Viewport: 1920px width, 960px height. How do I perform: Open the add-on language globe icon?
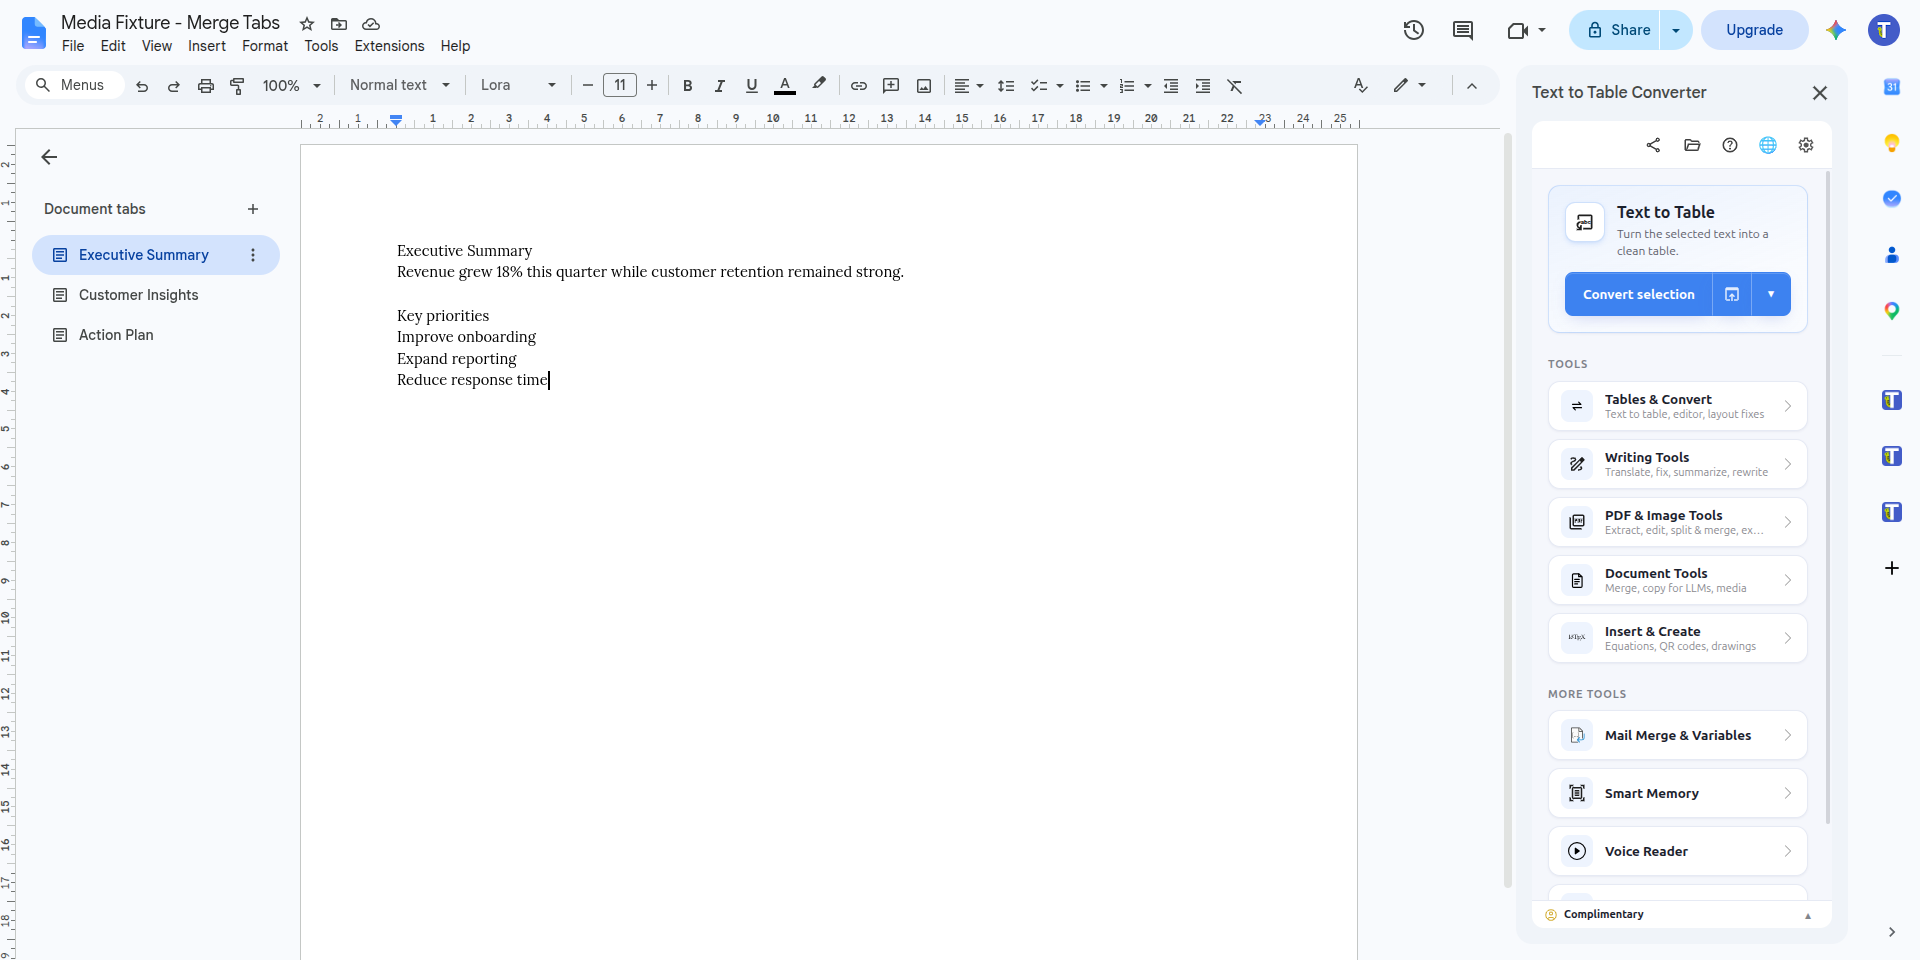coord(1768,145)
